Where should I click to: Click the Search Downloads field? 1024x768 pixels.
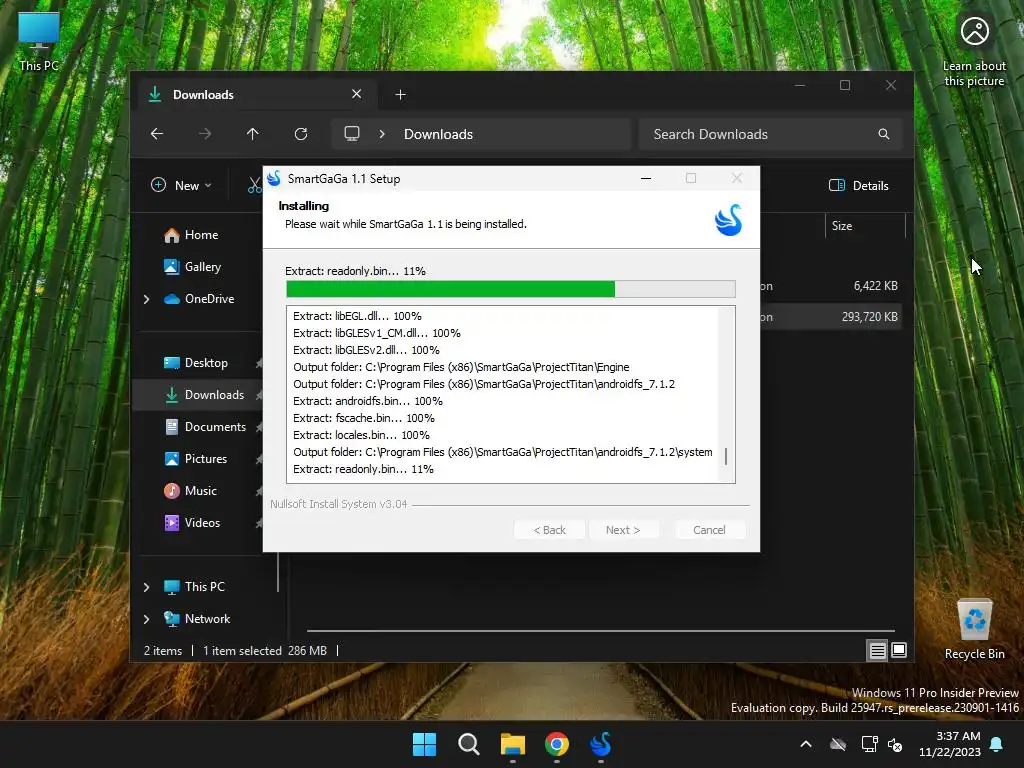(771, 134)
